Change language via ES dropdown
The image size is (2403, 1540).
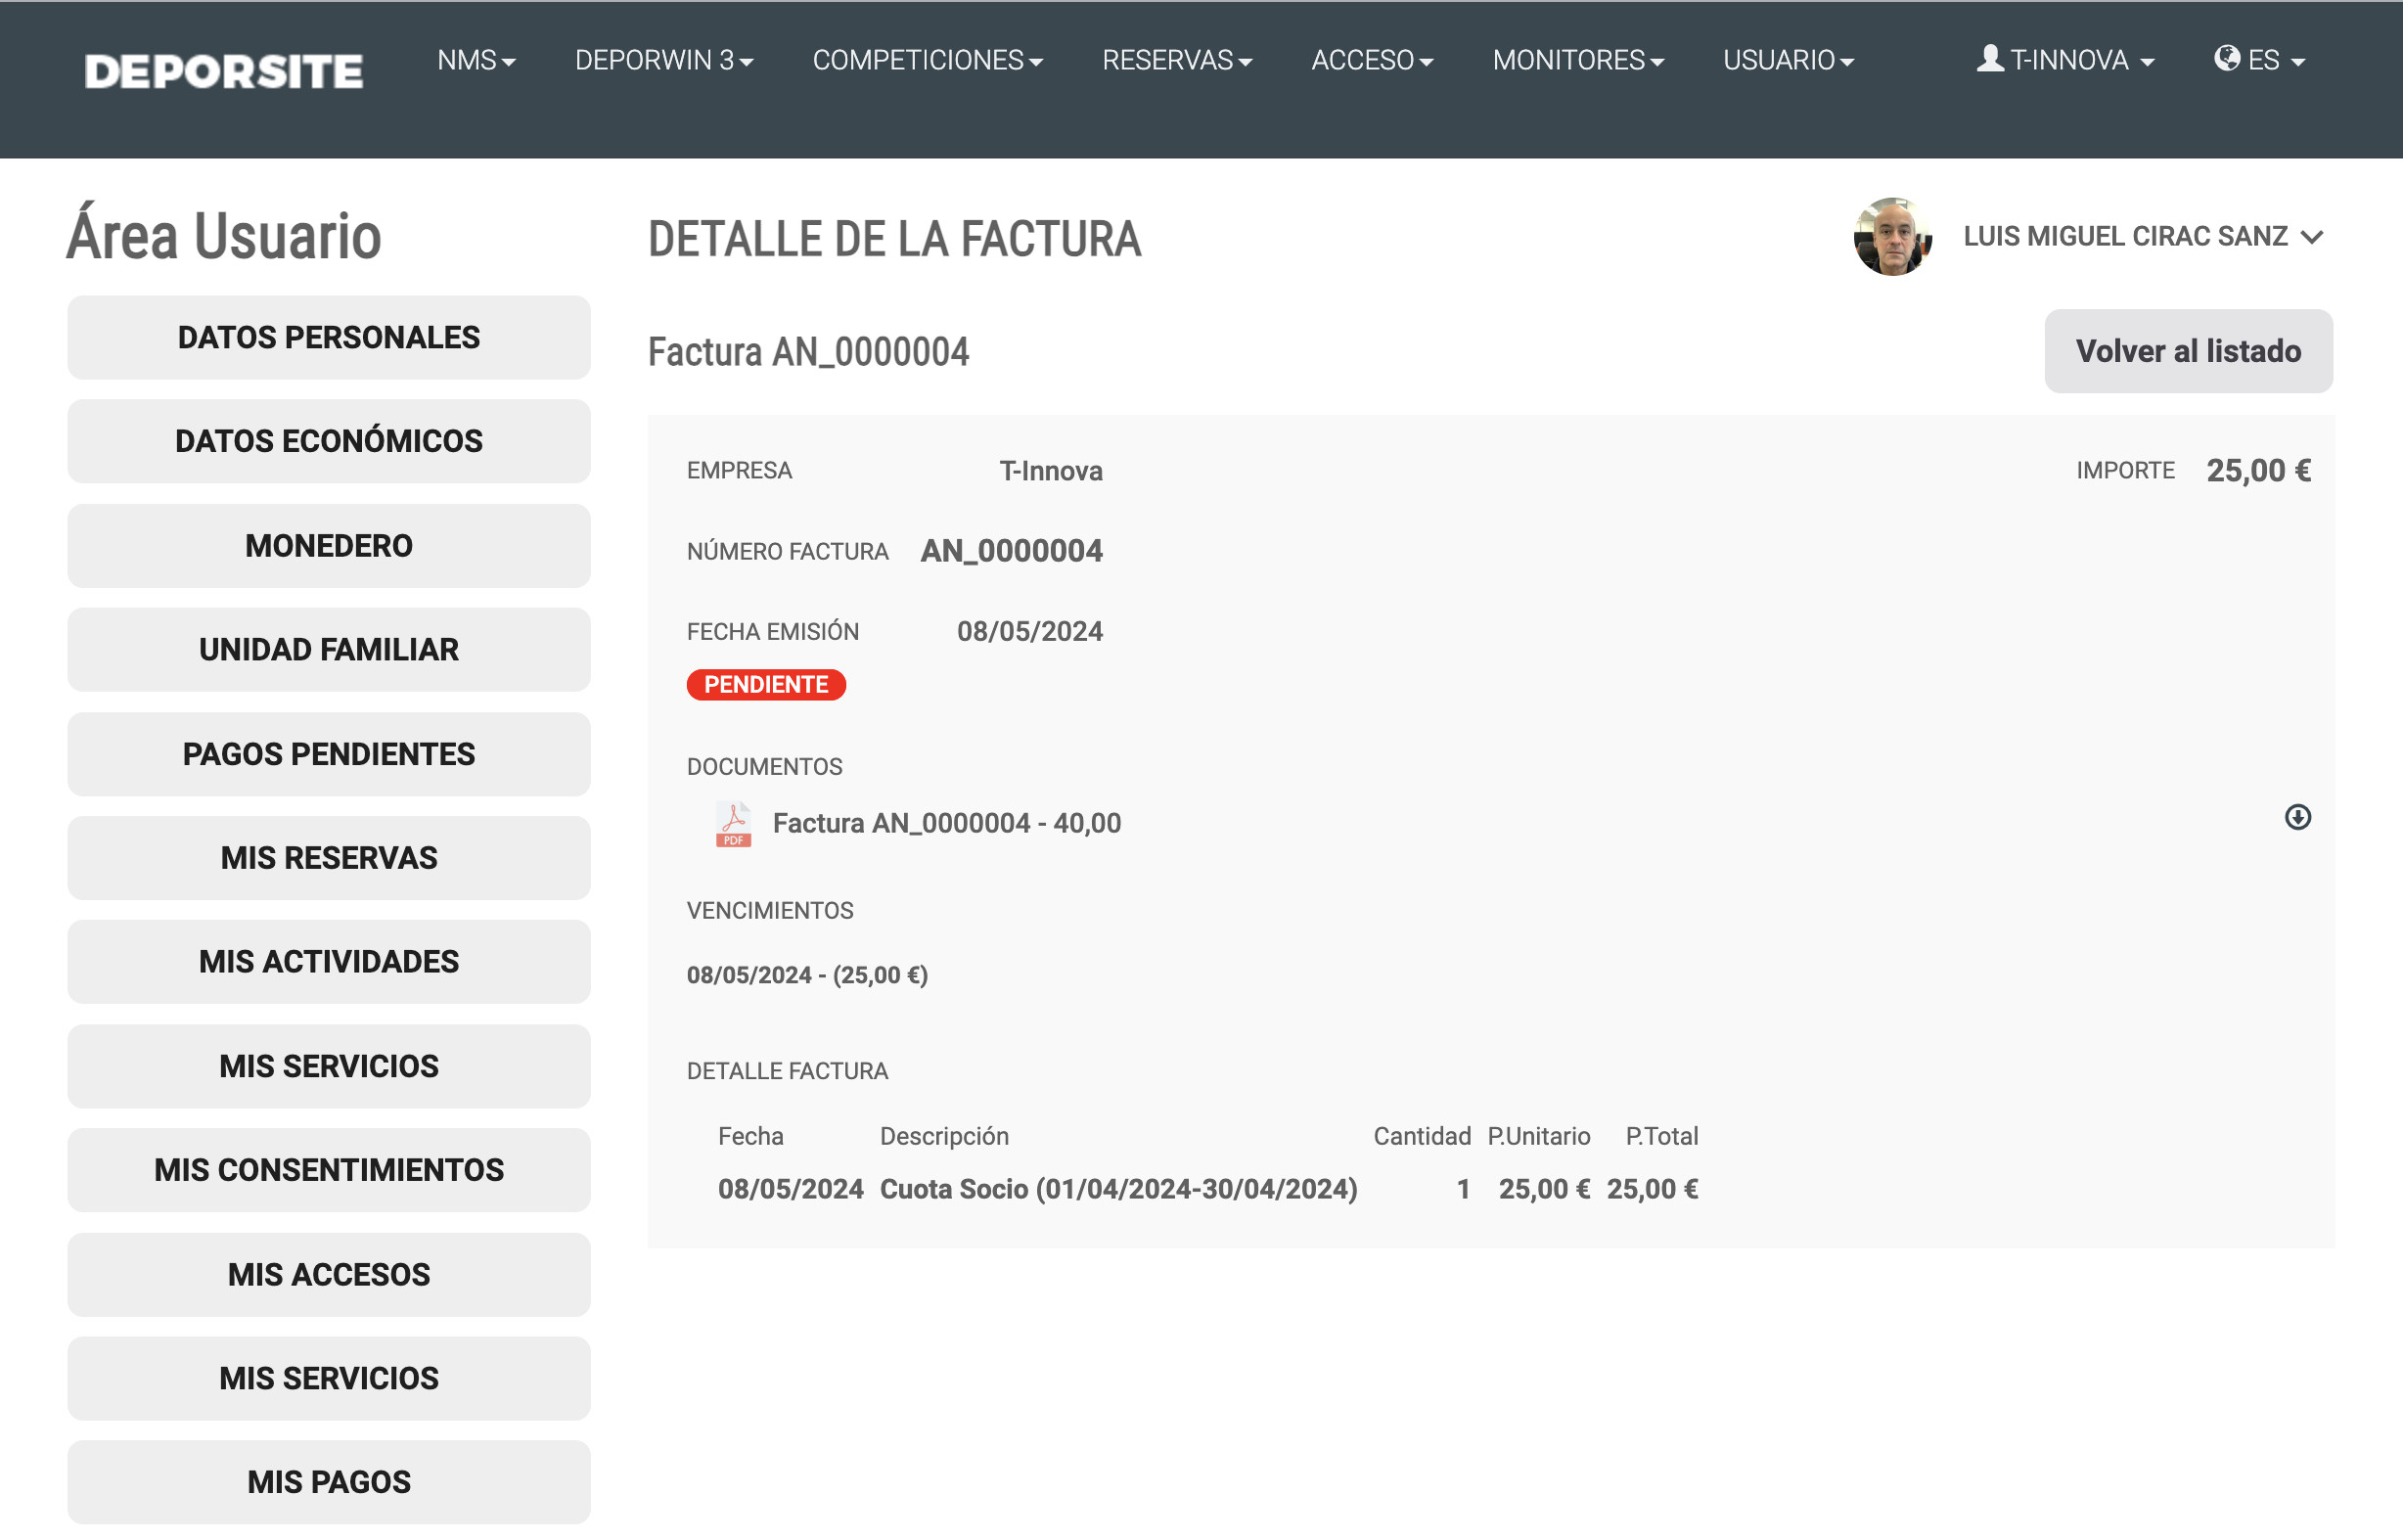click(2259, 60)
